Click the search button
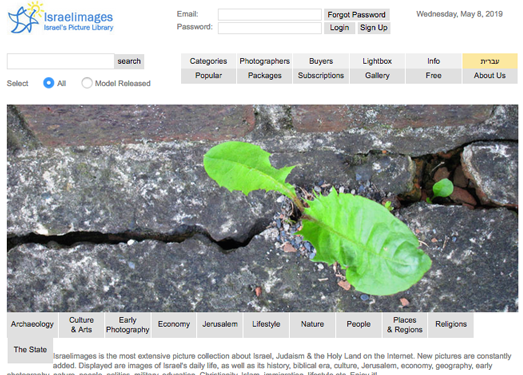The height and width of the screenshot is (375, 523). (129, 61)
